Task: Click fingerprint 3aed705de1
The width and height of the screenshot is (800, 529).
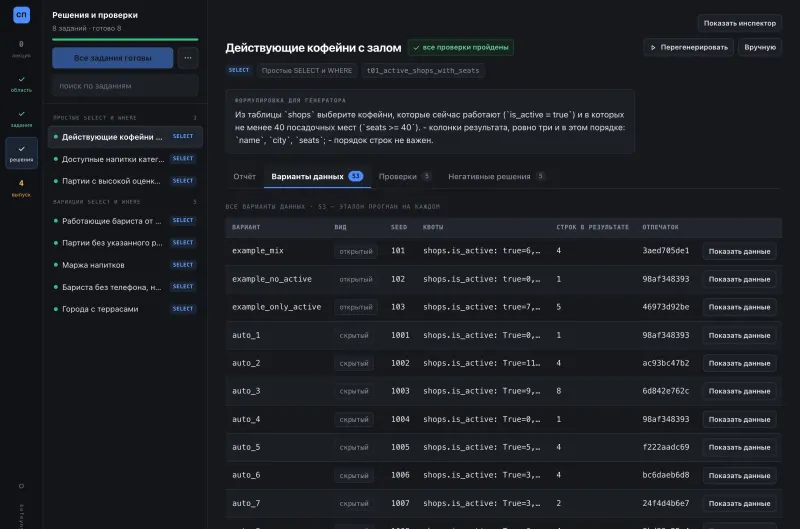Action: coord(665,250)
